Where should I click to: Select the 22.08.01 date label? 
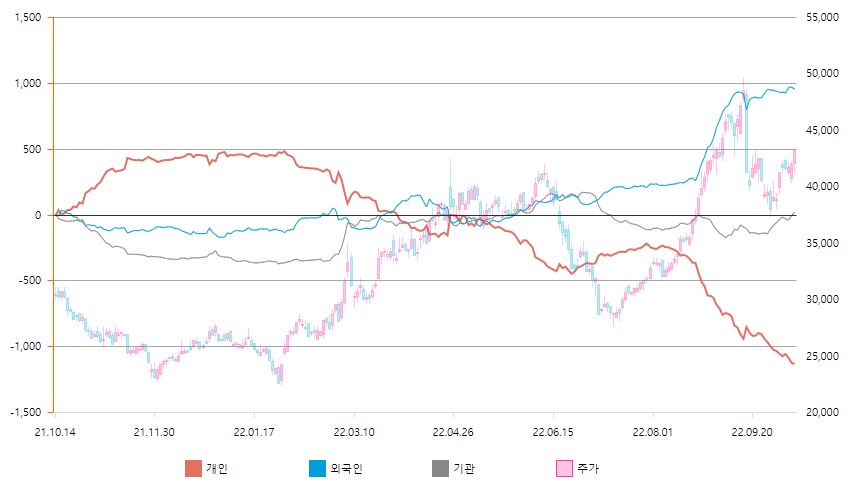coord(653,432)
